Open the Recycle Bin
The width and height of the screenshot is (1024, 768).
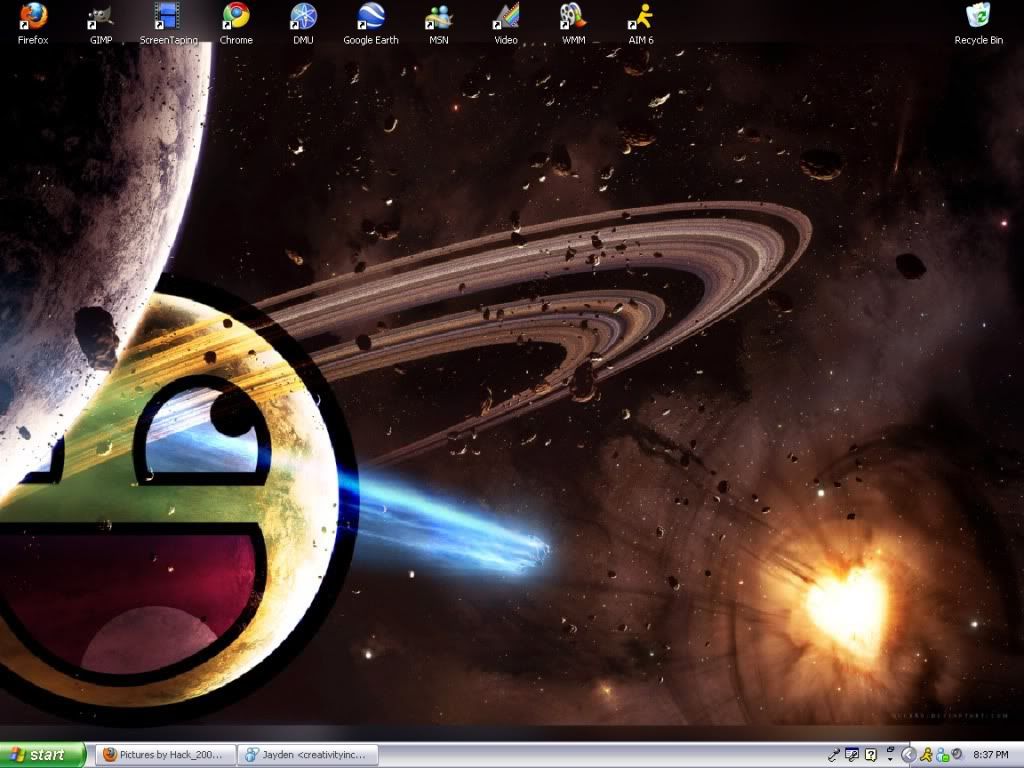pos(977,18)
